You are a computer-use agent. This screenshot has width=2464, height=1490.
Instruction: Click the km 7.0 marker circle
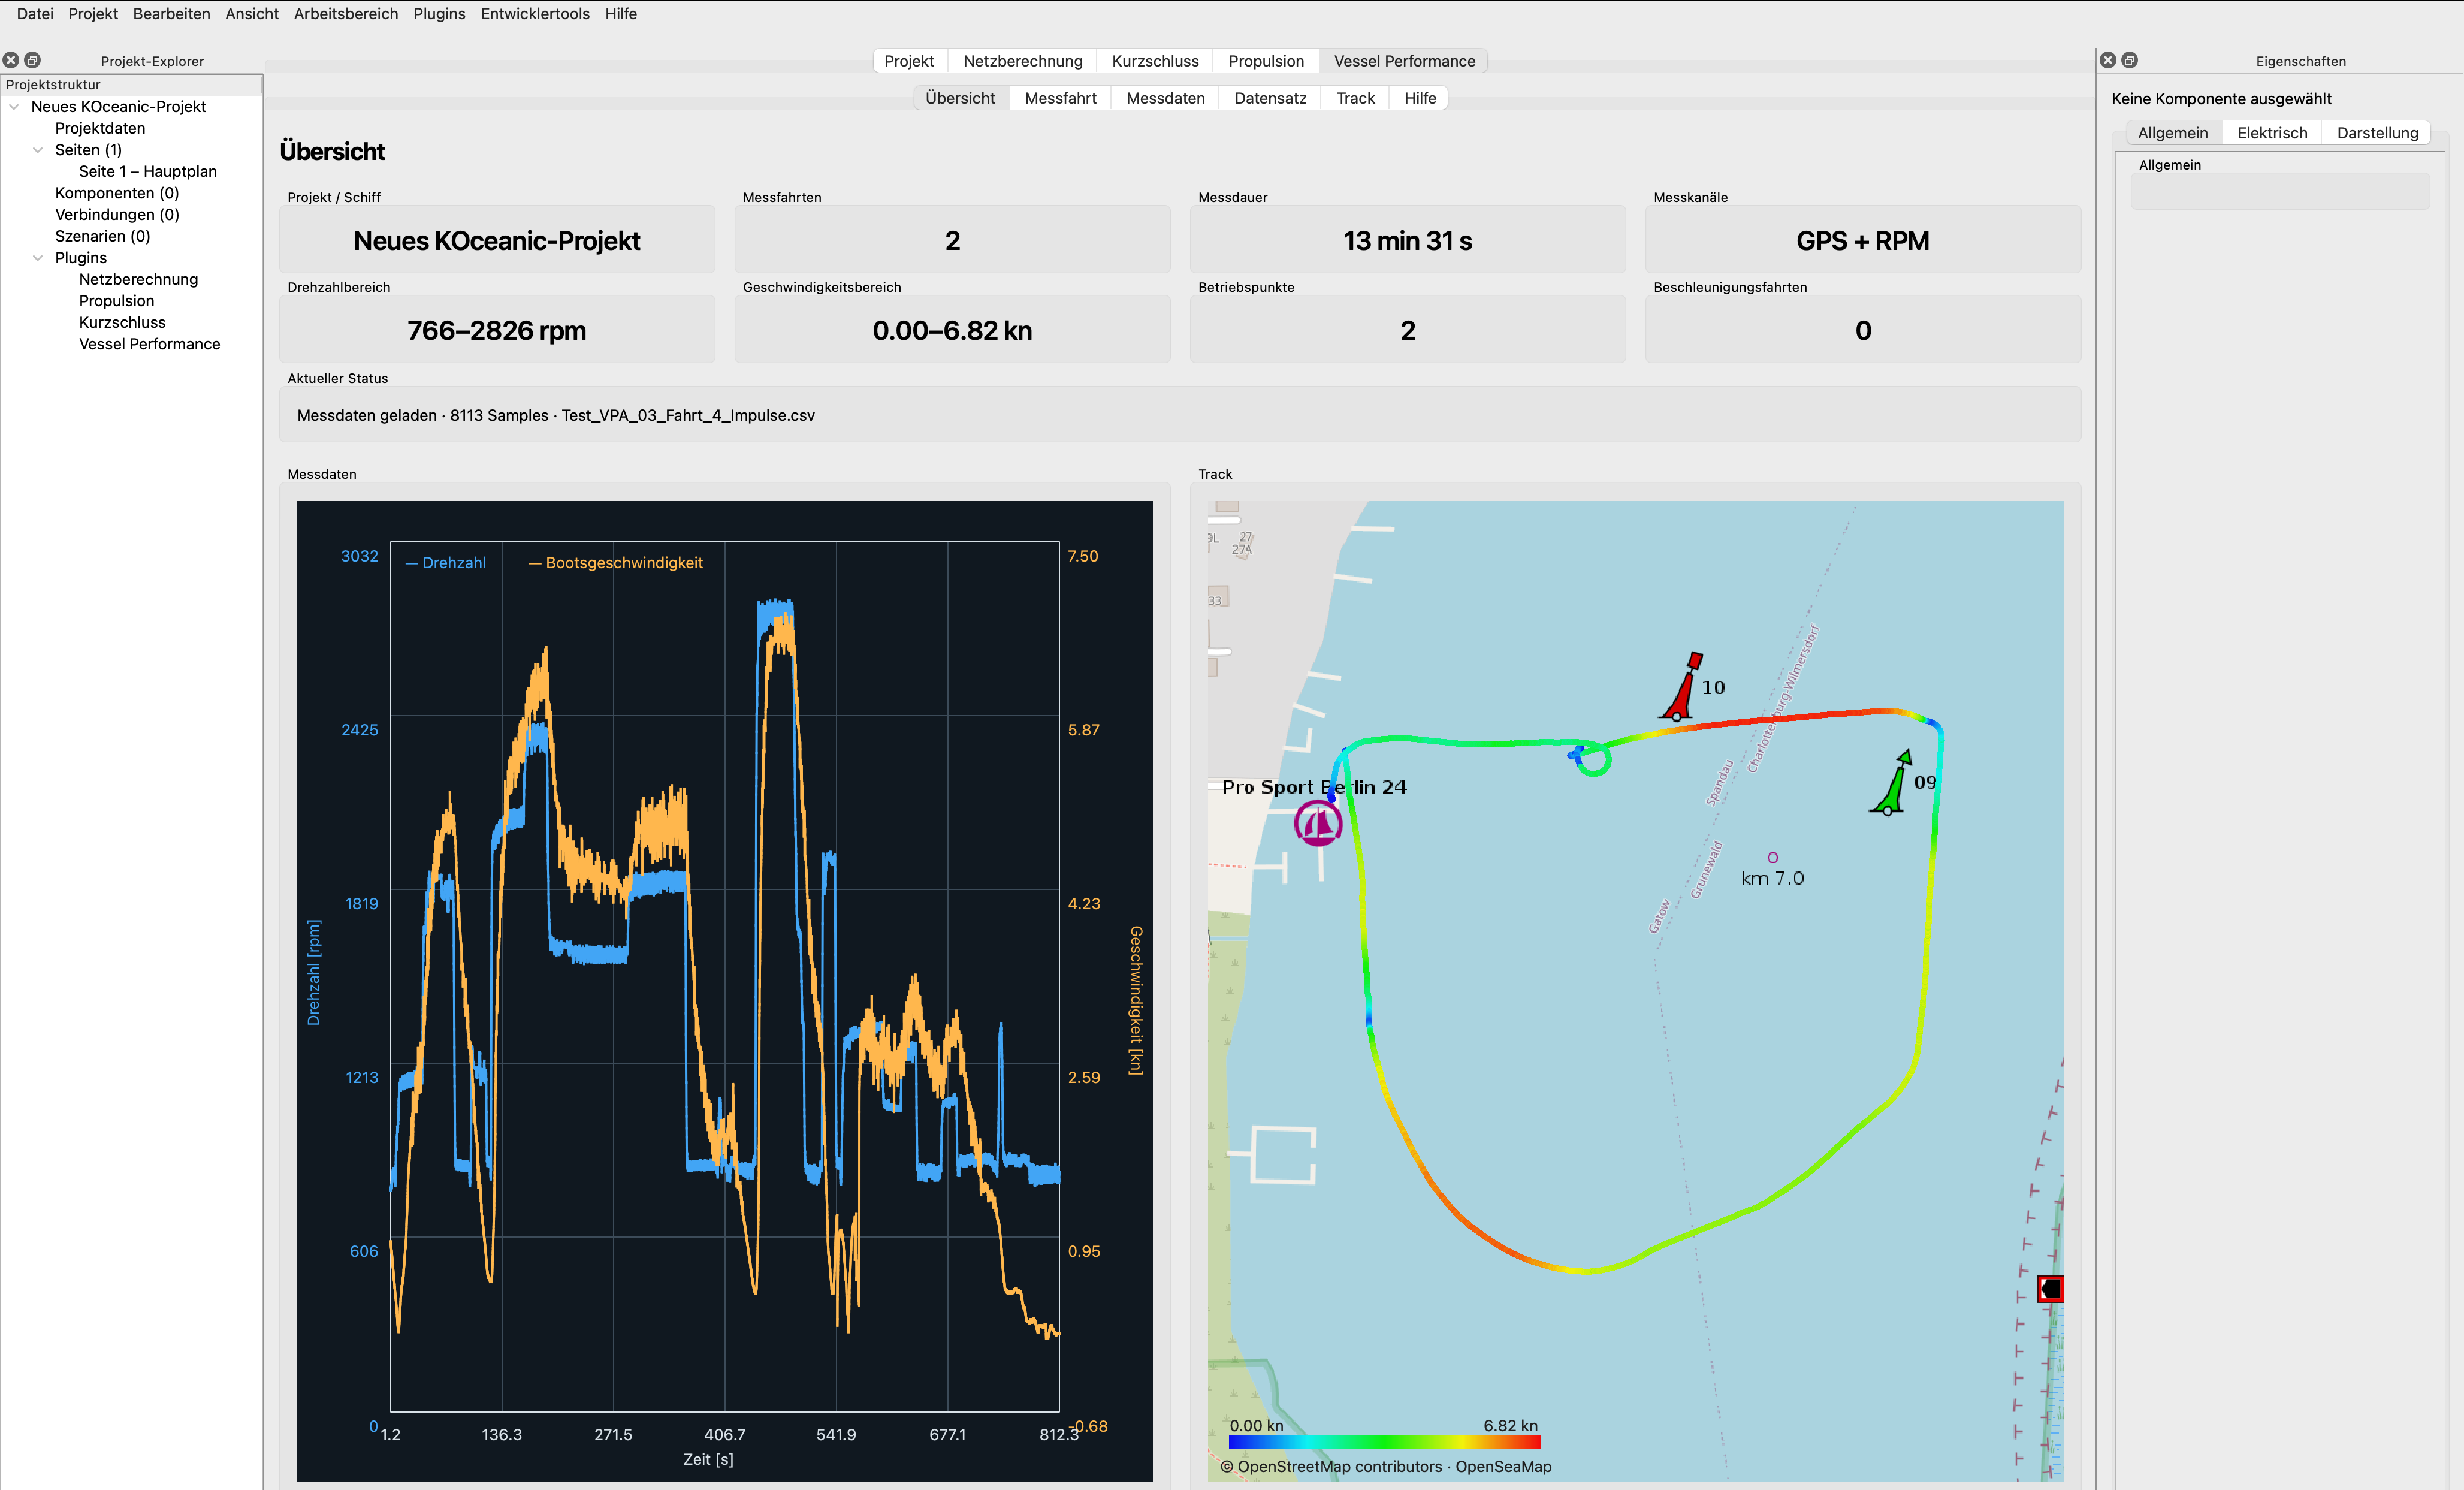click(1773, 857)
